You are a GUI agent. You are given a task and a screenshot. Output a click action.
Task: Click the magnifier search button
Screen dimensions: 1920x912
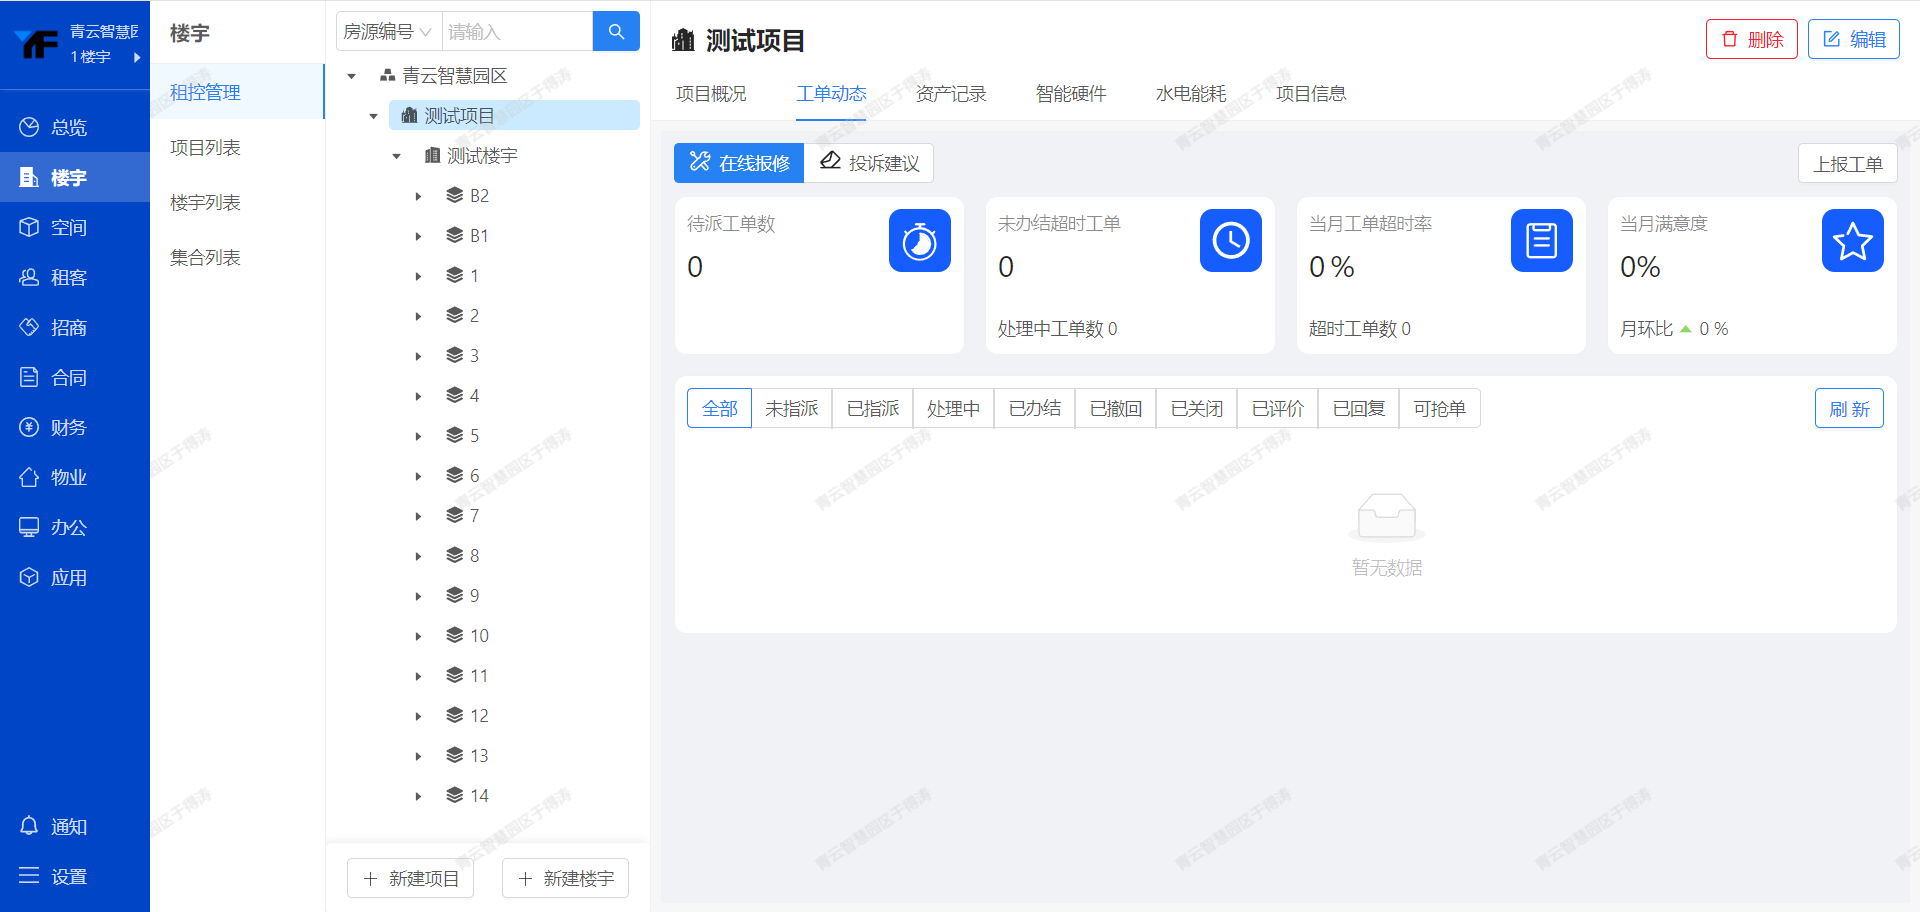616,32
